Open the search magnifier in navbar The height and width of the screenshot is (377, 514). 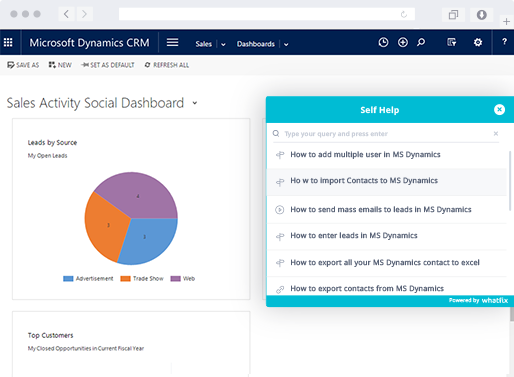tap(421, 42)
